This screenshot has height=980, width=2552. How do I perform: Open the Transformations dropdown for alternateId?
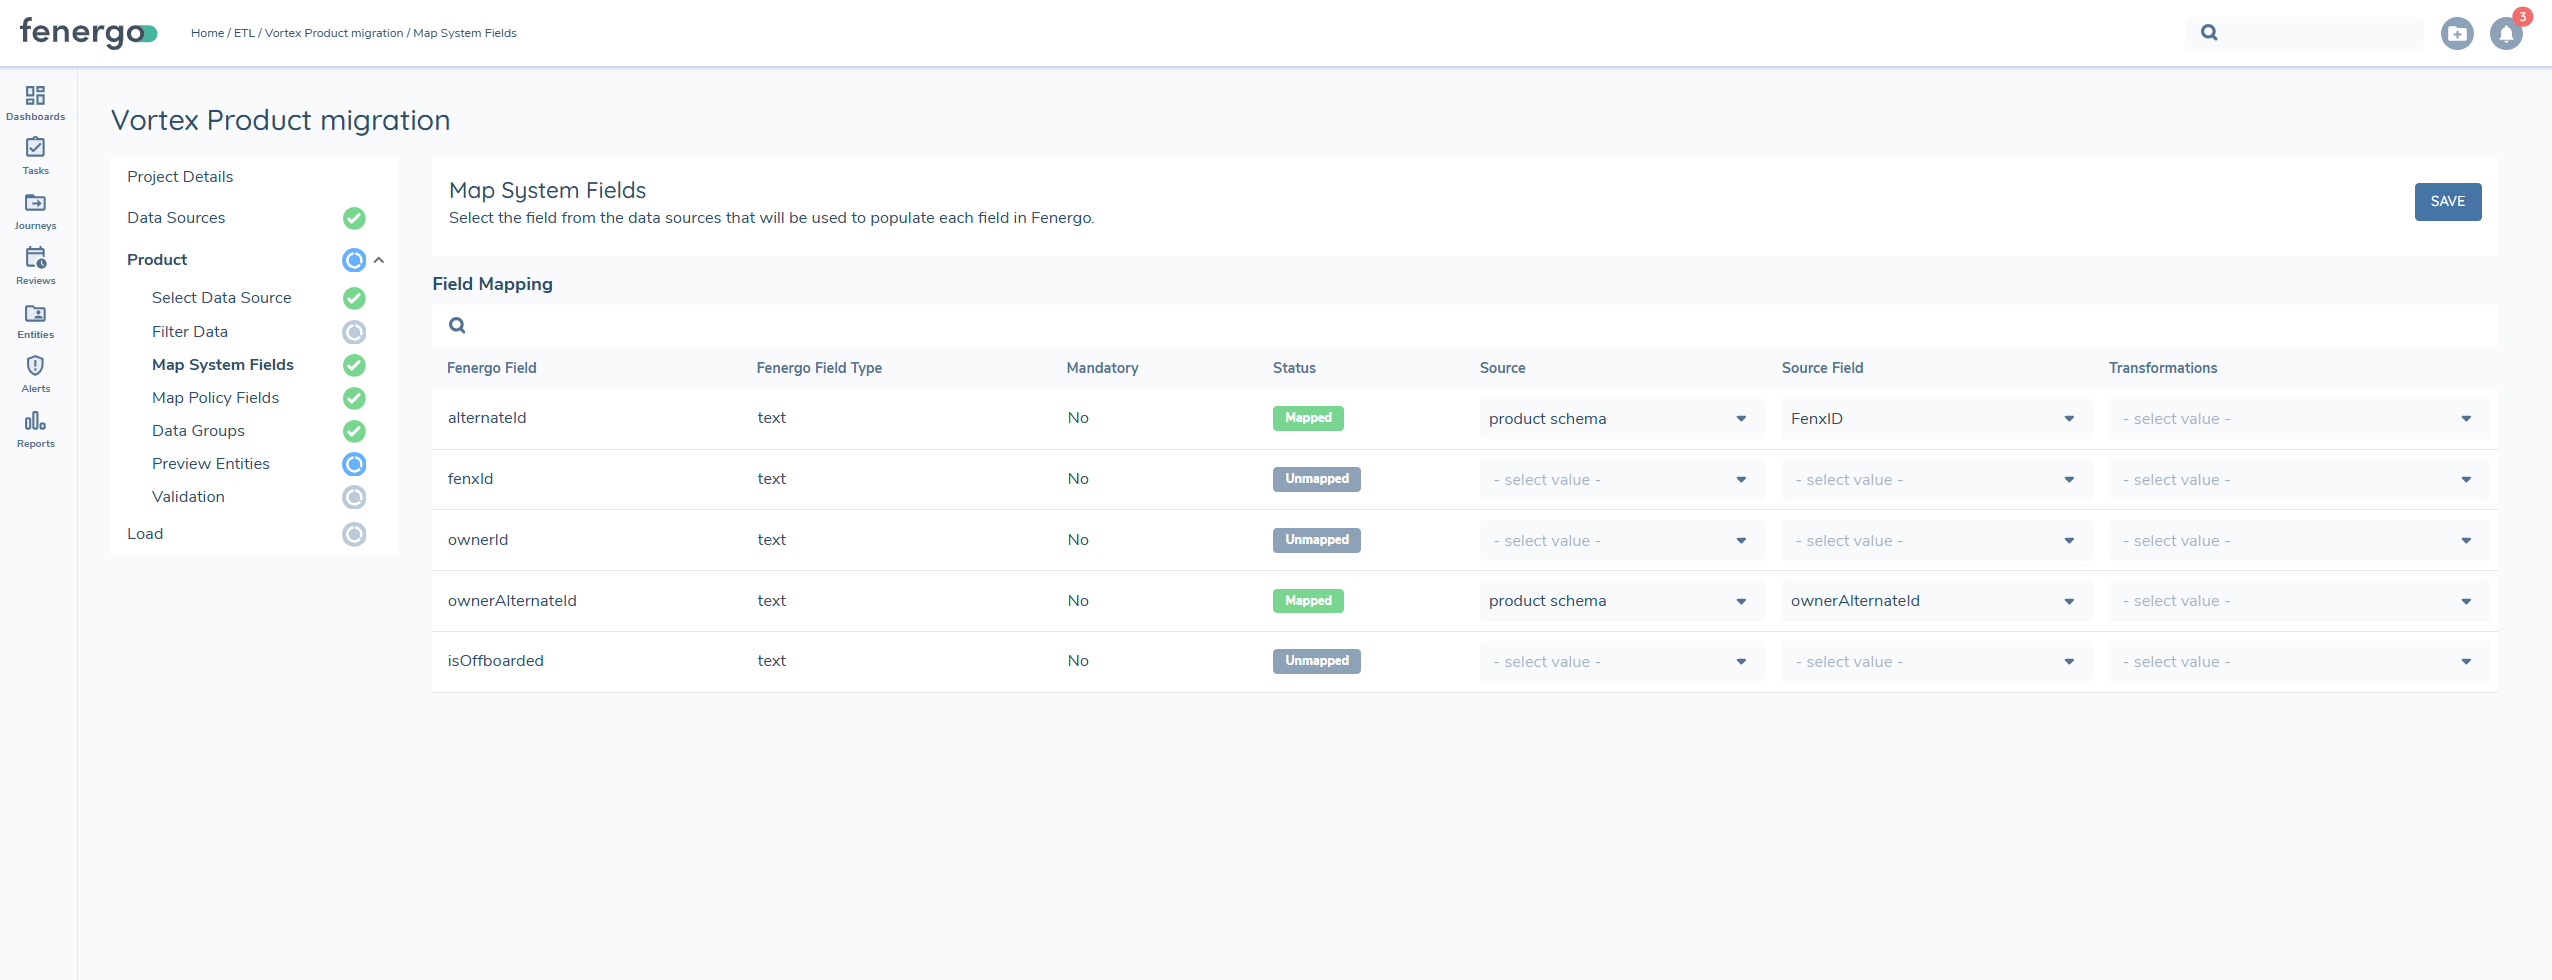click(x=2295, y=418)
